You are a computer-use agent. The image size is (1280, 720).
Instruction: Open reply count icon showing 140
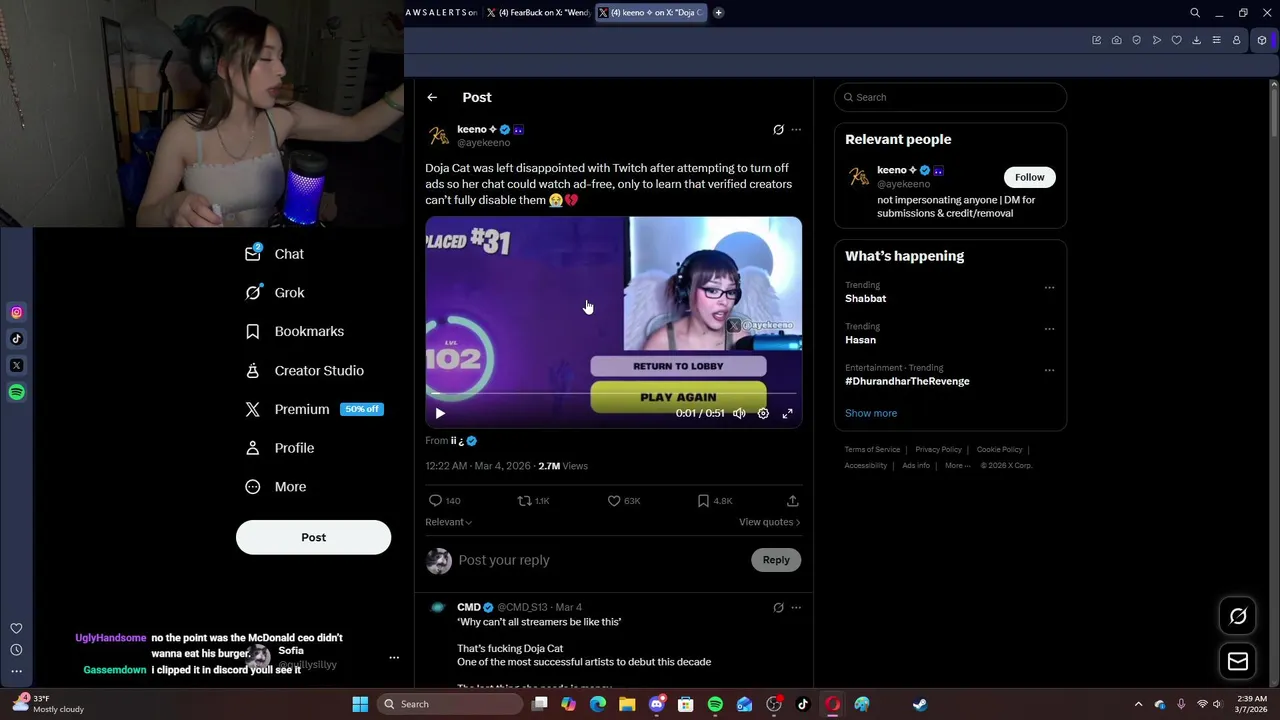coord(445,500)
